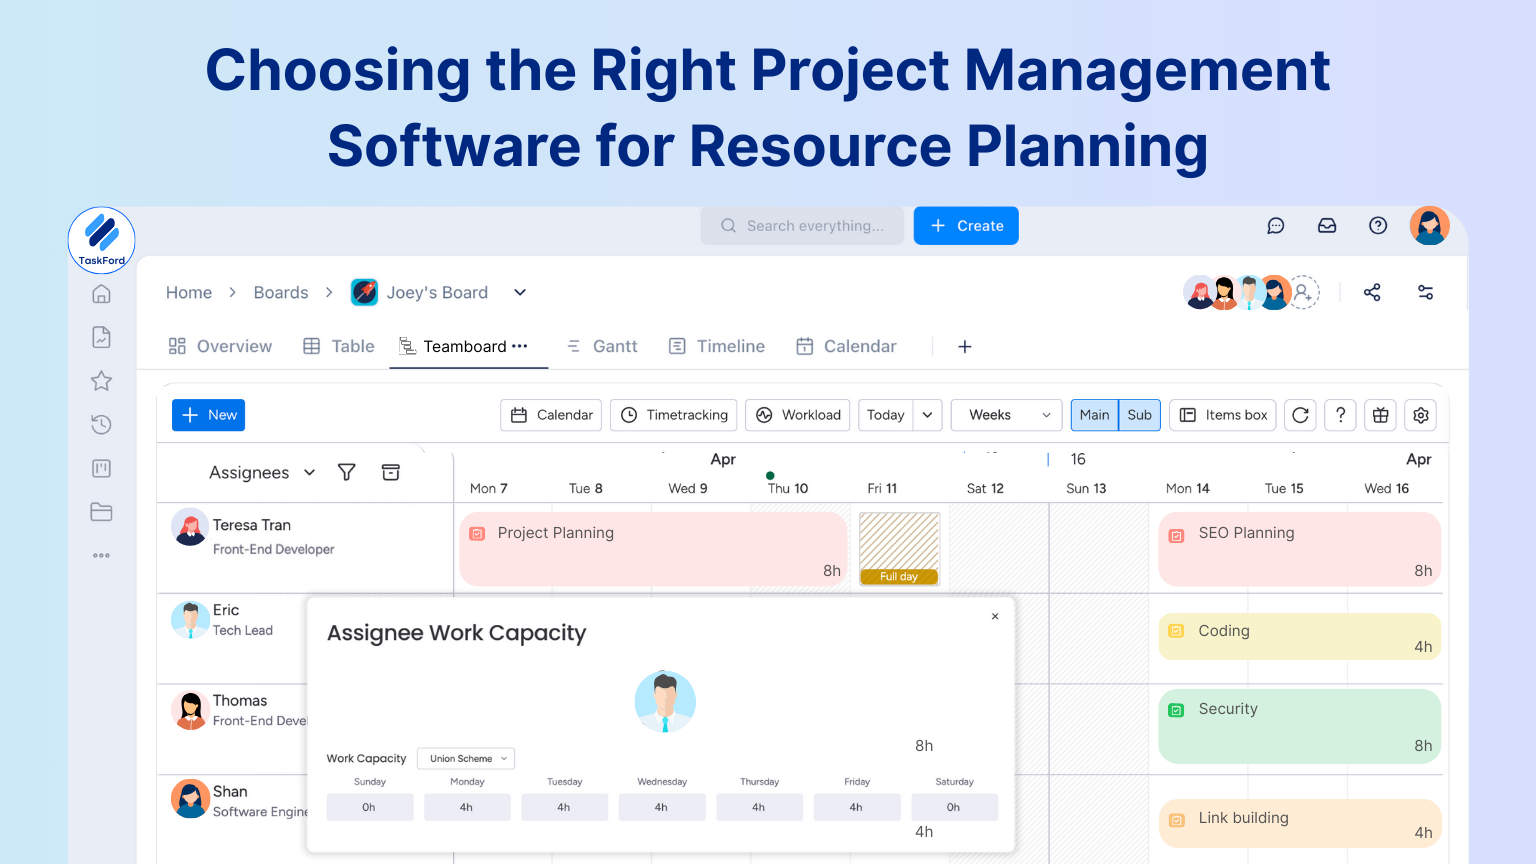The height and width of the screenshot is (864, 1536).
Task: Open the Items box button
Action: (1222, 415)
